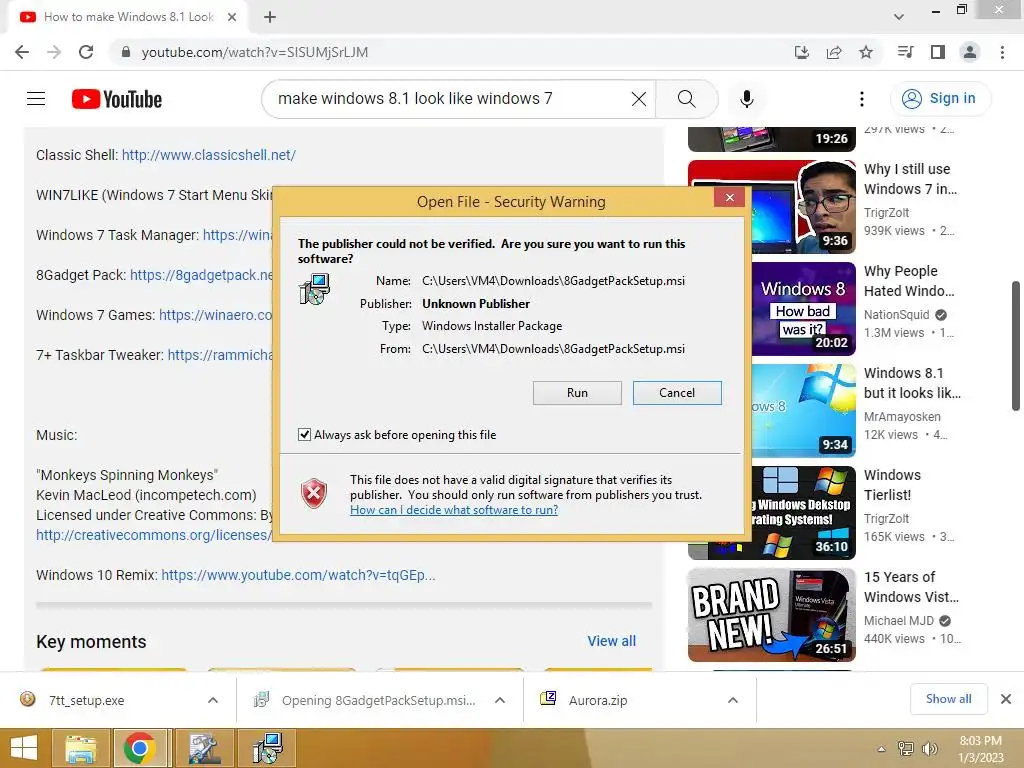This screenshot has height=768, width=1024.
Task: Click Sign in on YouTube
Action: 940,98
